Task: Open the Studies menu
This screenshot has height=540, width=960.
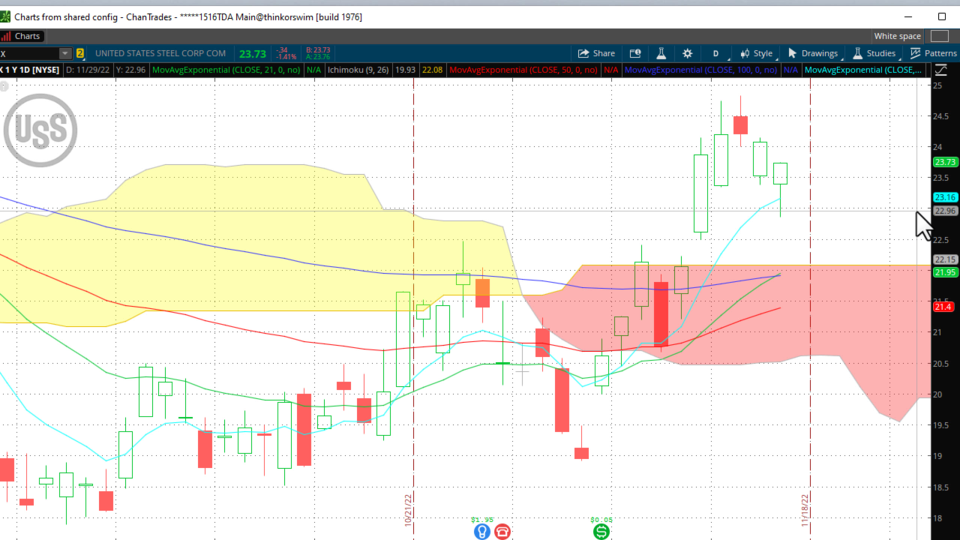Action: click(875, 53)
